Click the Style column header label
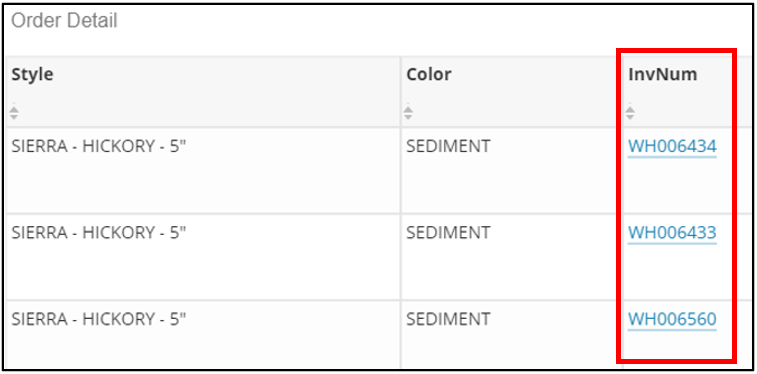This screenshot has width=757, height=374. (32, 74)
